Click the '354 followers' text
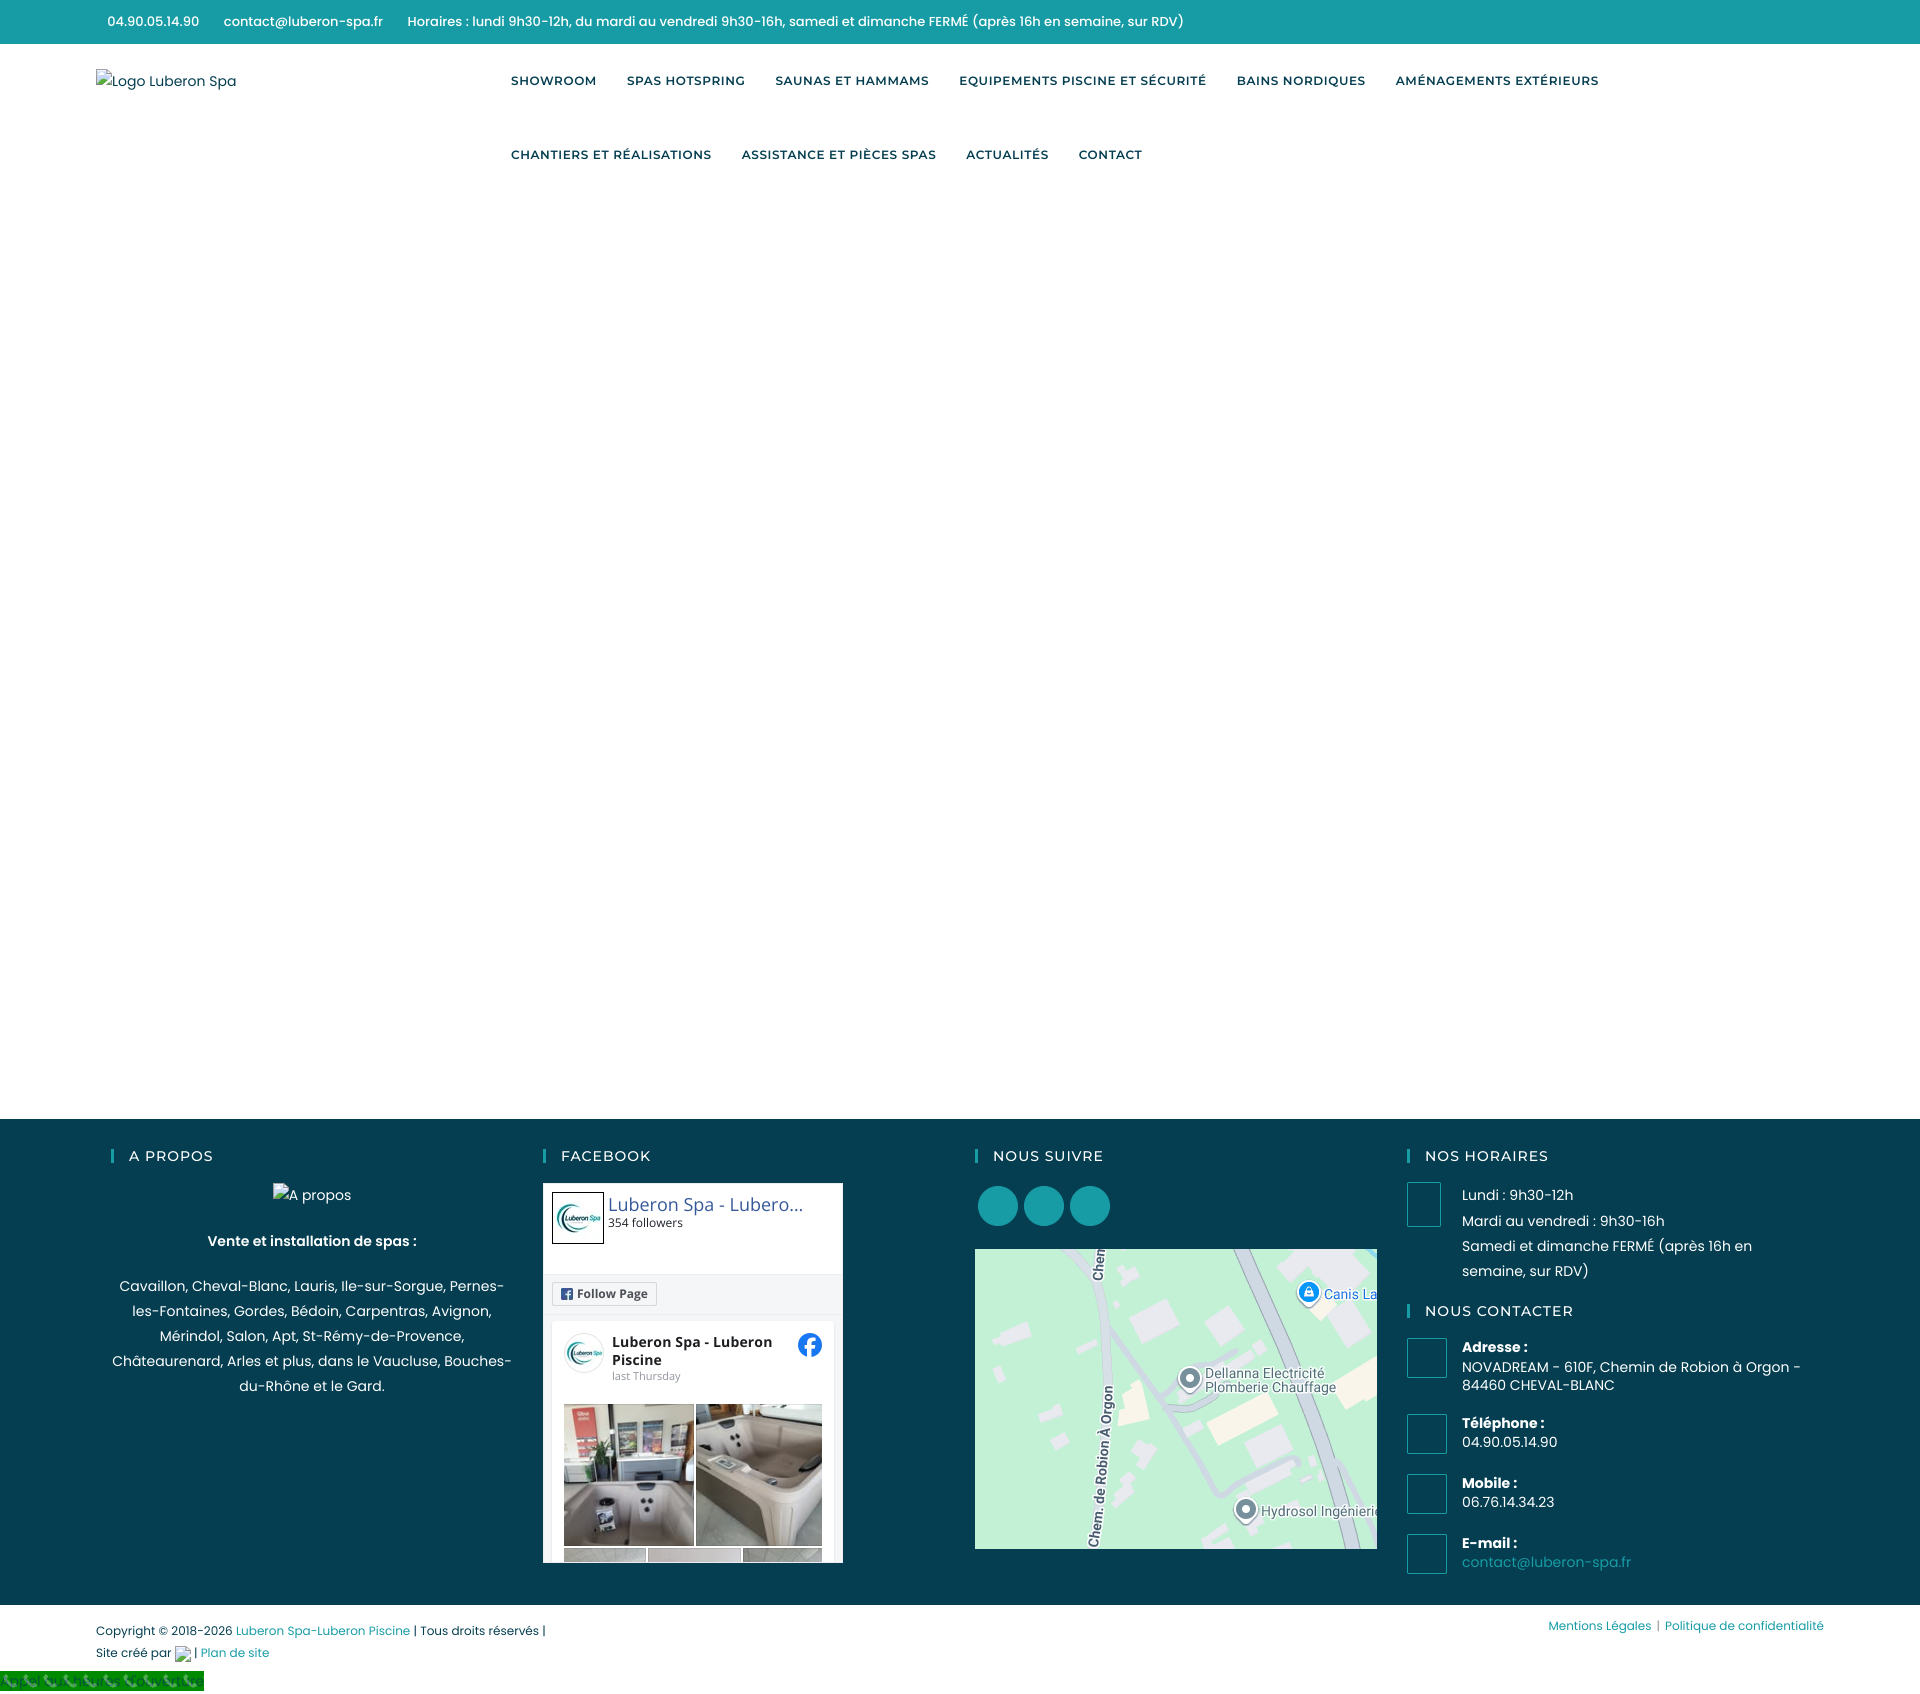Viewport: 1920px width, 1694px height. (645, 1223)
